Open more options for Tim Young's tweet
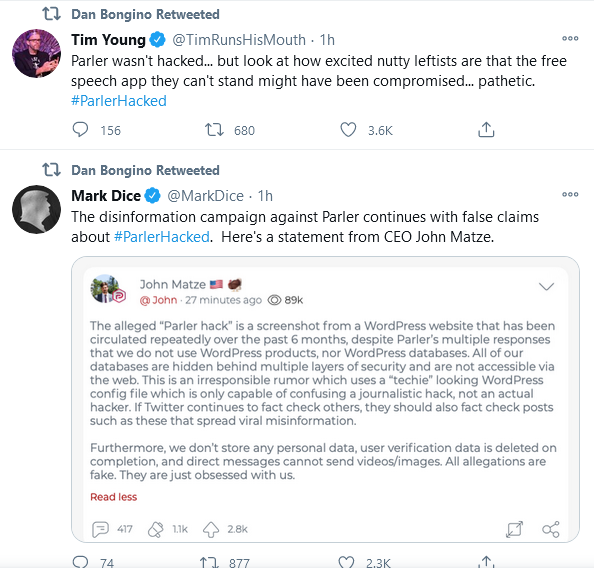594x568 pixels. [570, 38]
